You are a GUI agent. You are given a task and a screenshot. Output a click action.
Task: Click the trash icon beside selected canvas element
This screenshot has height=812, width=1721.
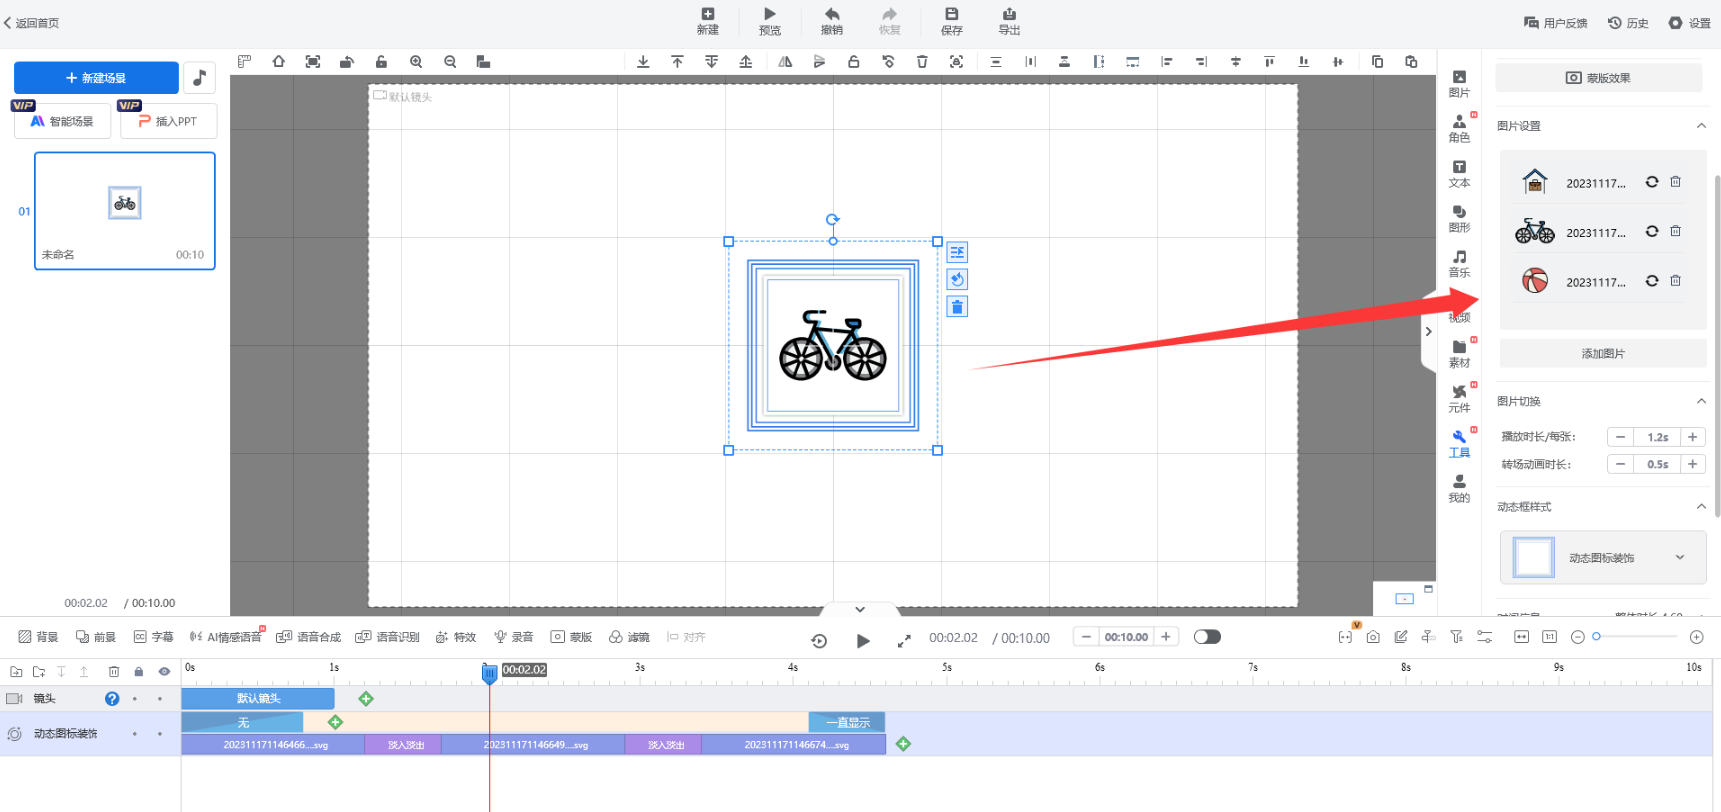coord(957,307)
